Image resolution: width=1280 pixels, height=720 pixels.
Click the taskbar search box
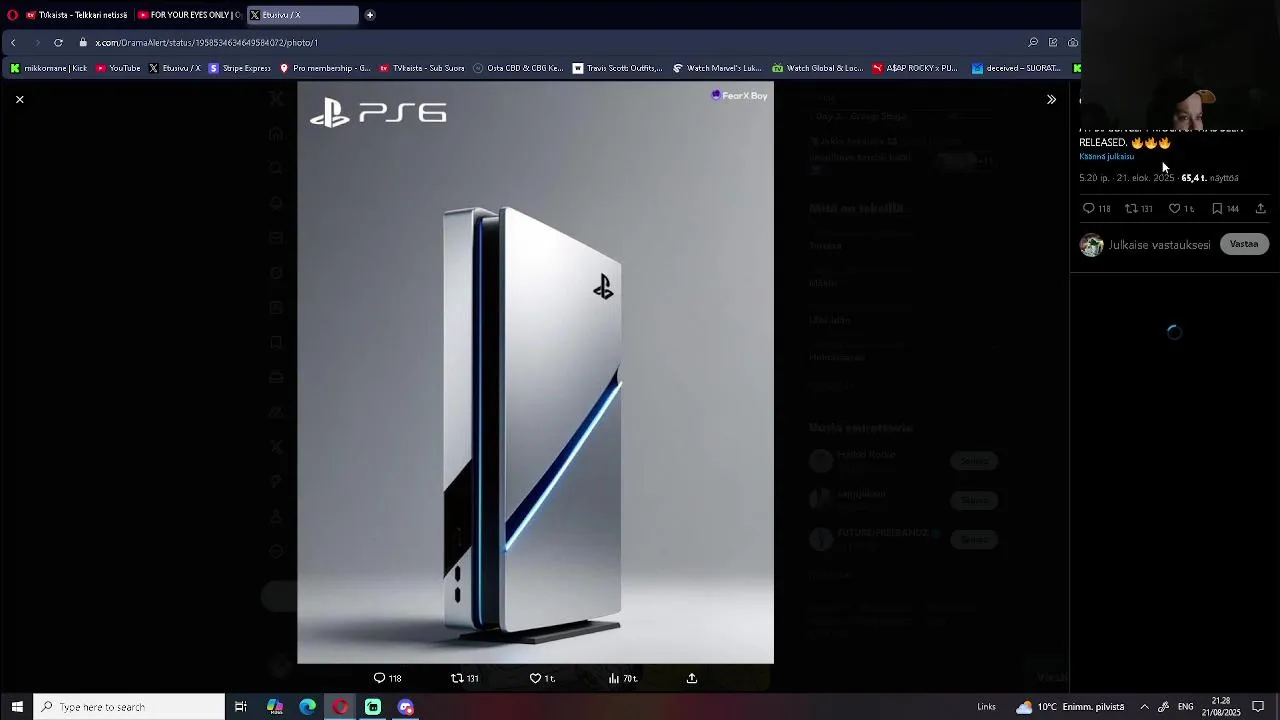pos(130,707)
